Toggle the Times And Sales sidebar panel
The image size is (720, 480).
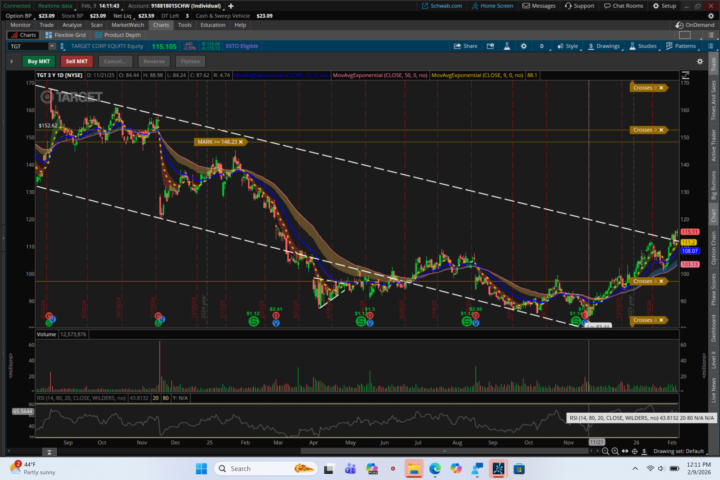(714, 100)
